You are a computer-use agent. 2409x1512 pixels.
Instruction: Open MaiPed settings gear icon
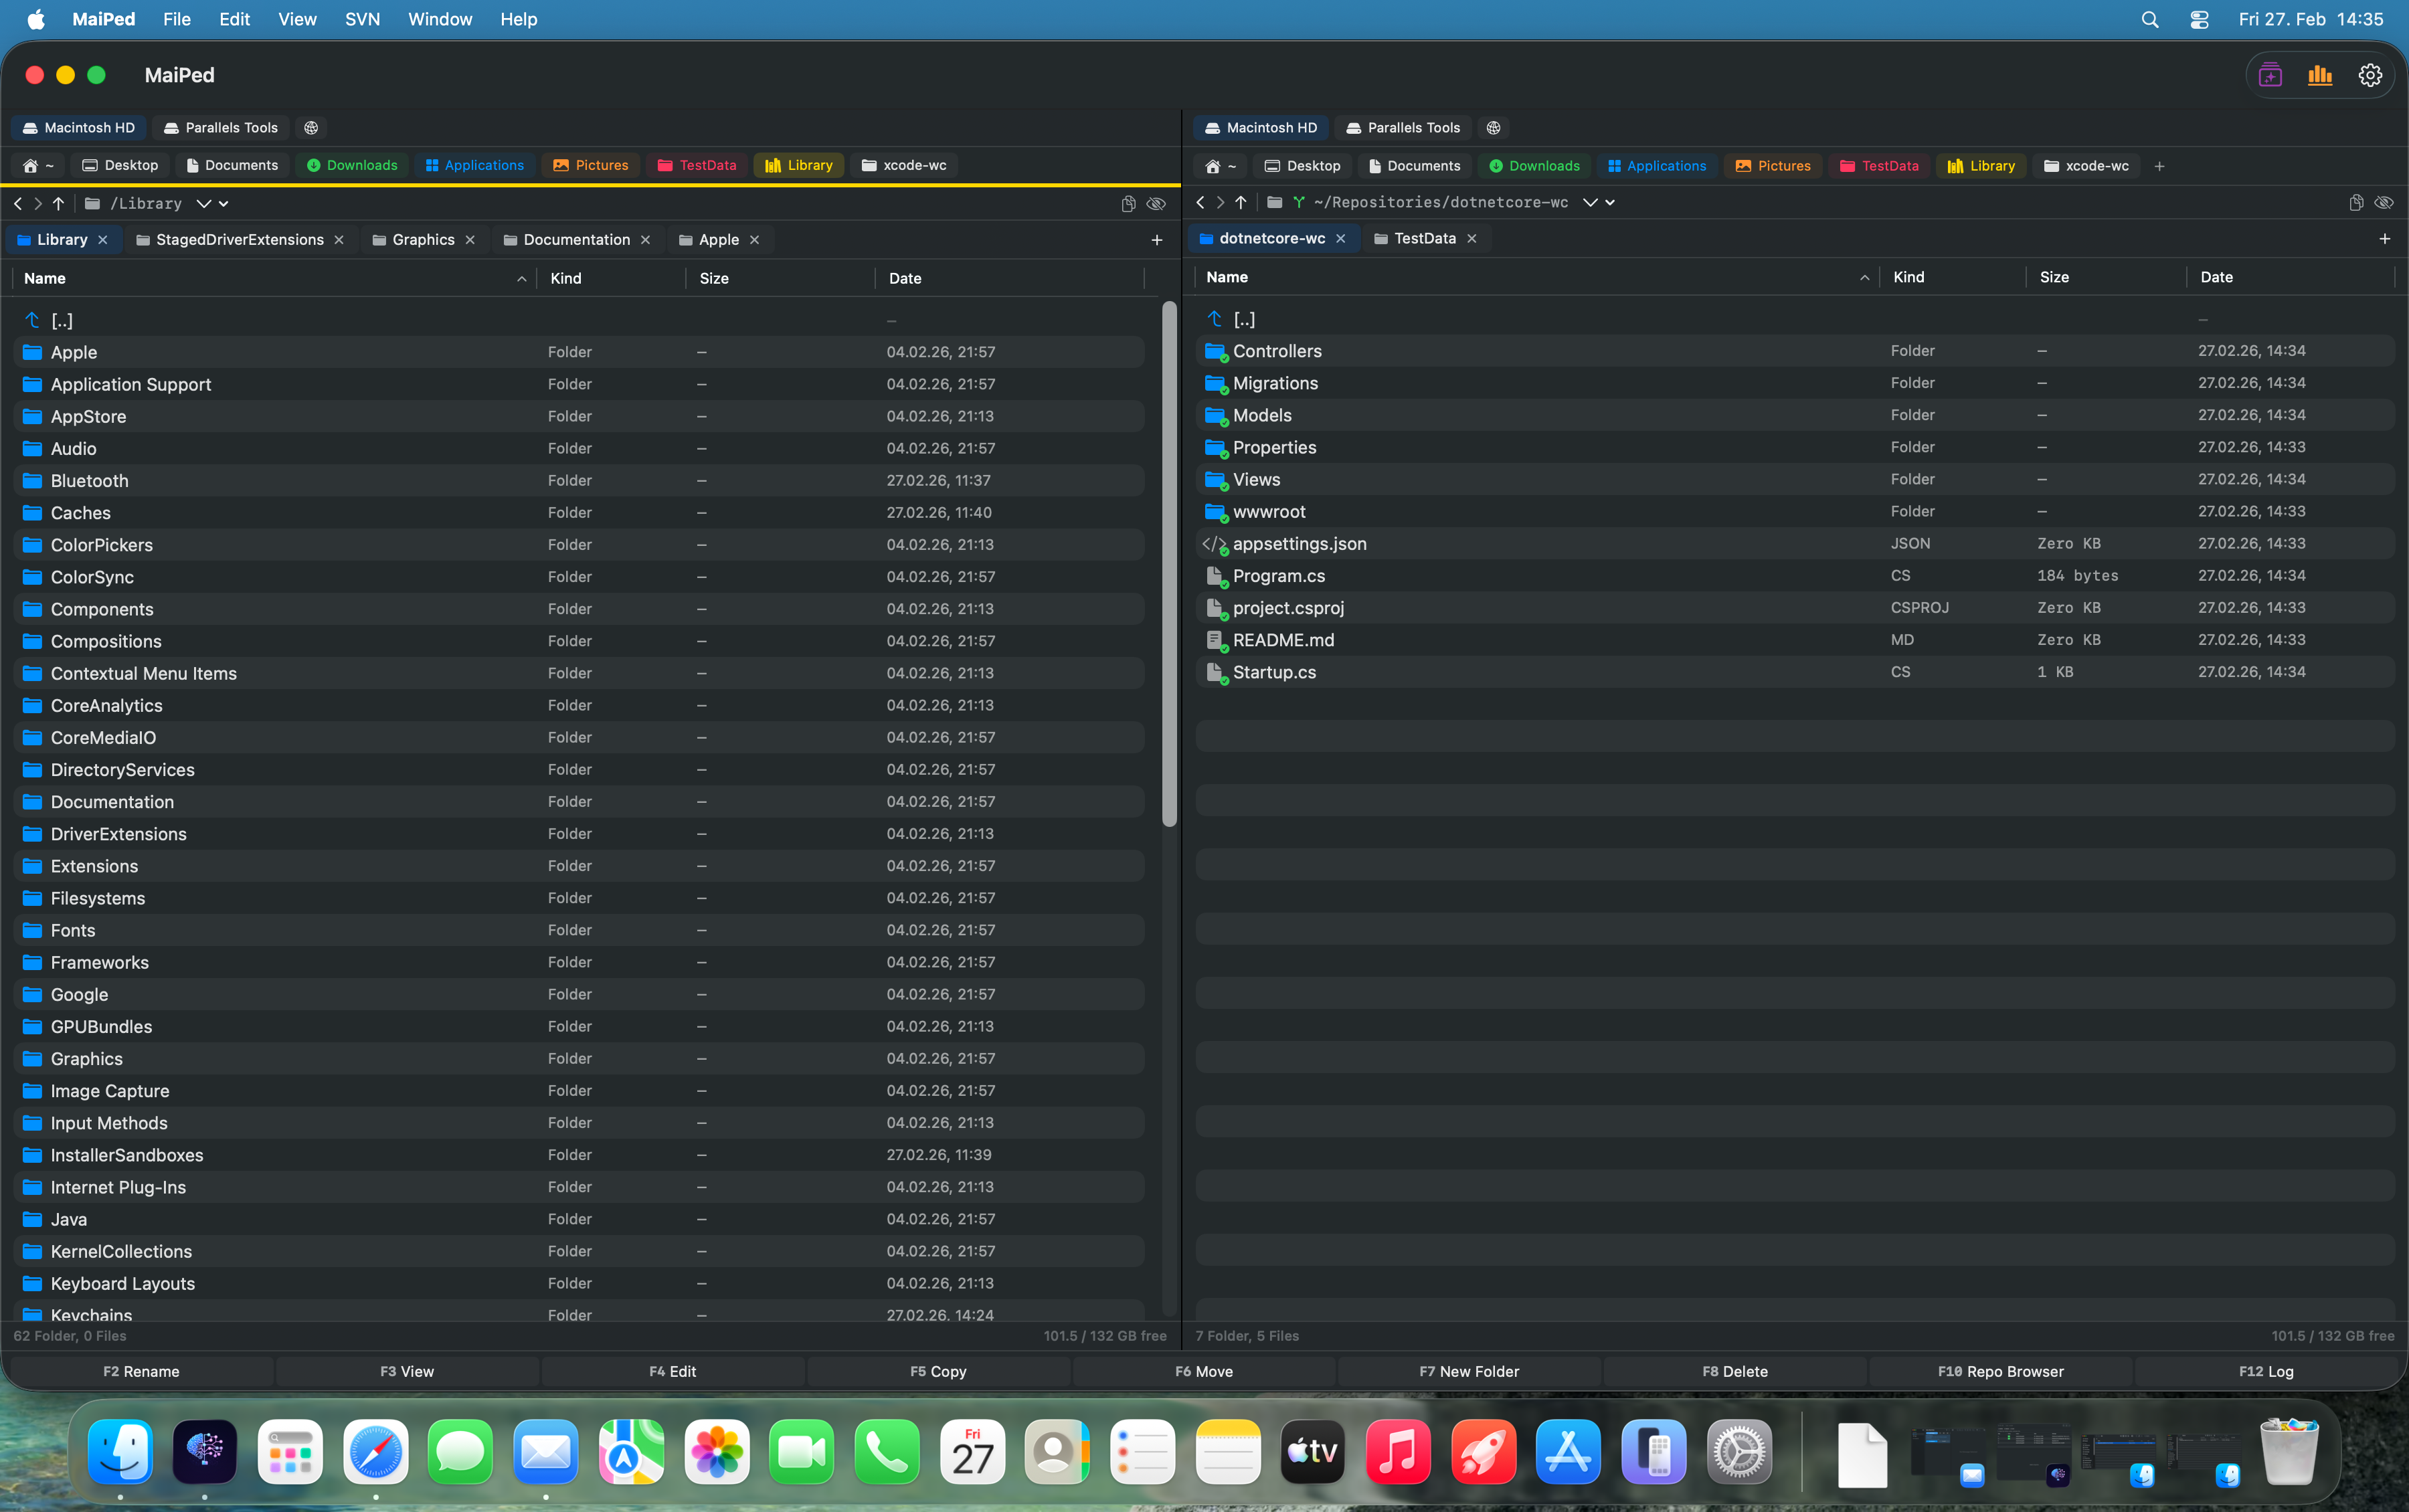coord(2369,76)
